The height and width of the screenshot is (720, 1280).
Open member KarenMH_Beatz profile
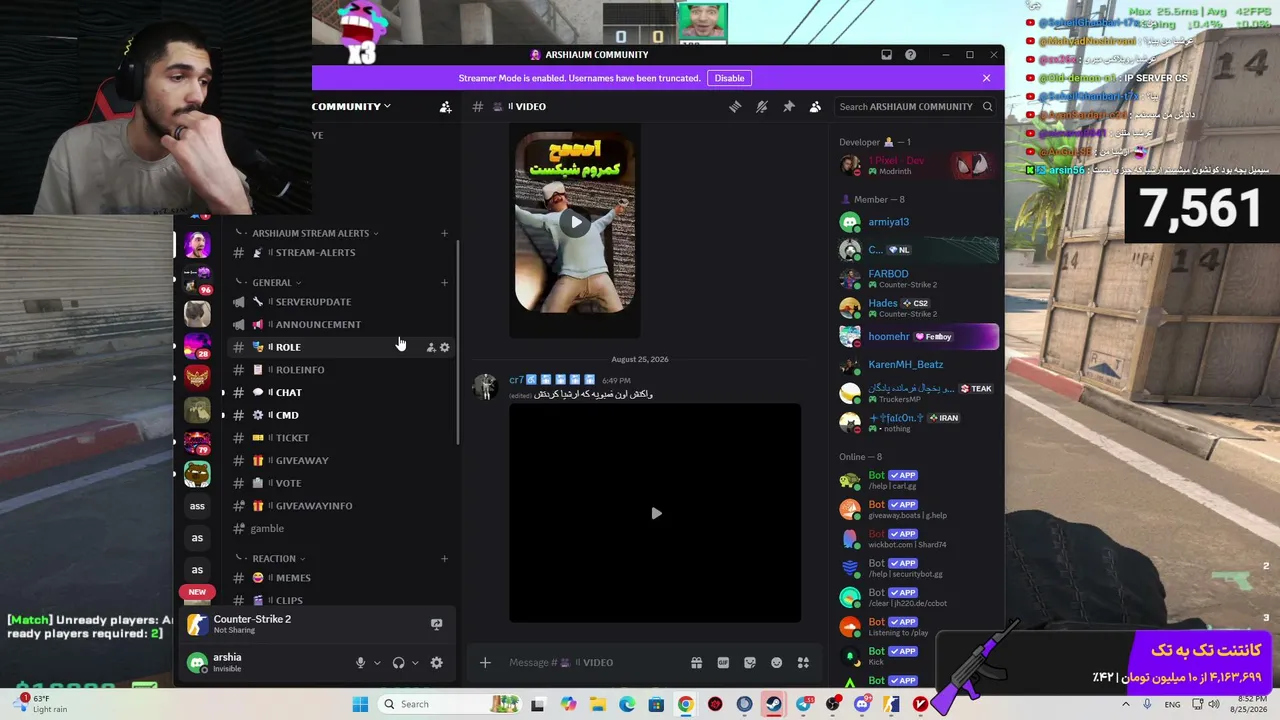918,365
